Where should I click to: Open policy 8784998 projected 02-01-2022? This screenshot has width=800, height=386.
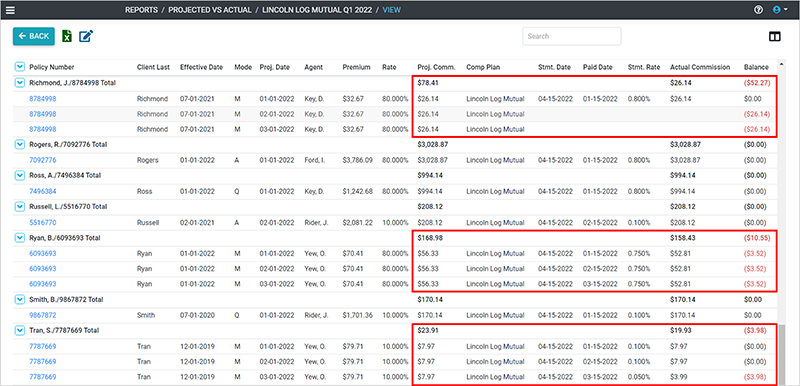click(x=43, y=114)
